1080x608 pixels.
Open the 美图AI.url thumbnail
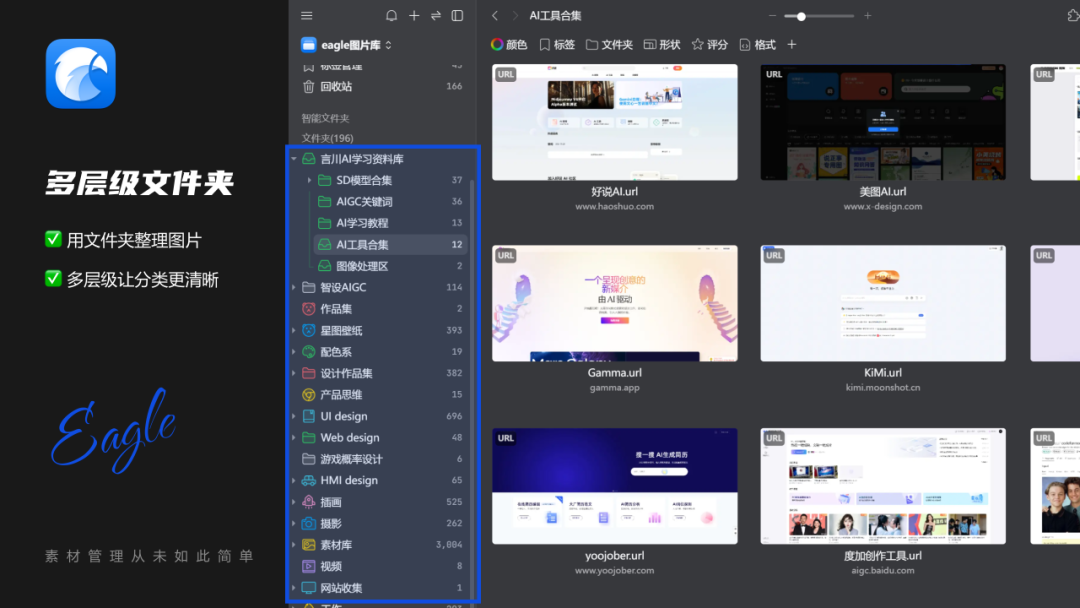pyautogui.click(x=883, y=123)
